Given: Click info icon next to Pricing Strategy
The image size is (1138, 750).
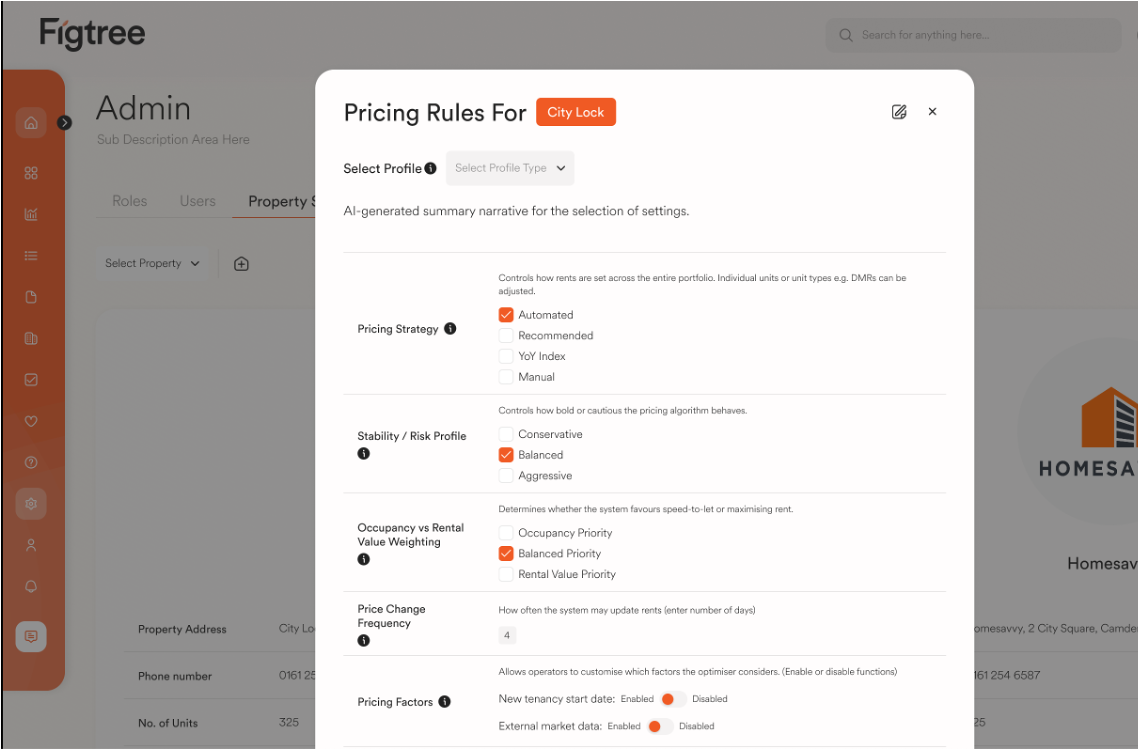Looking at the screenshot, I should 450,329.
